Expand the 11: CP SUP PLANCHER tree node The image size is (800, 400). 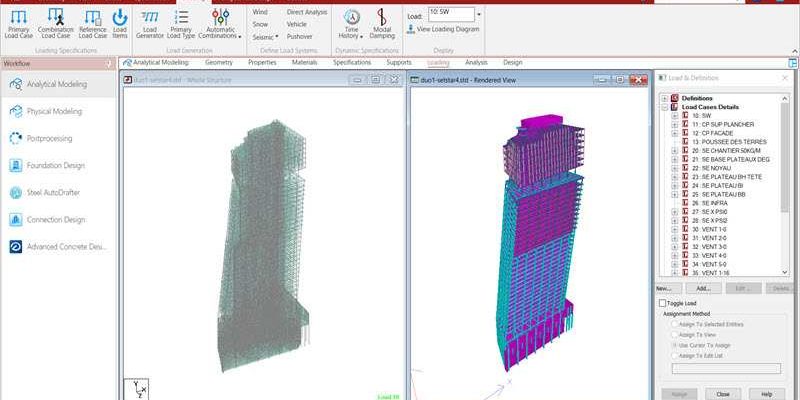(675, 124)
